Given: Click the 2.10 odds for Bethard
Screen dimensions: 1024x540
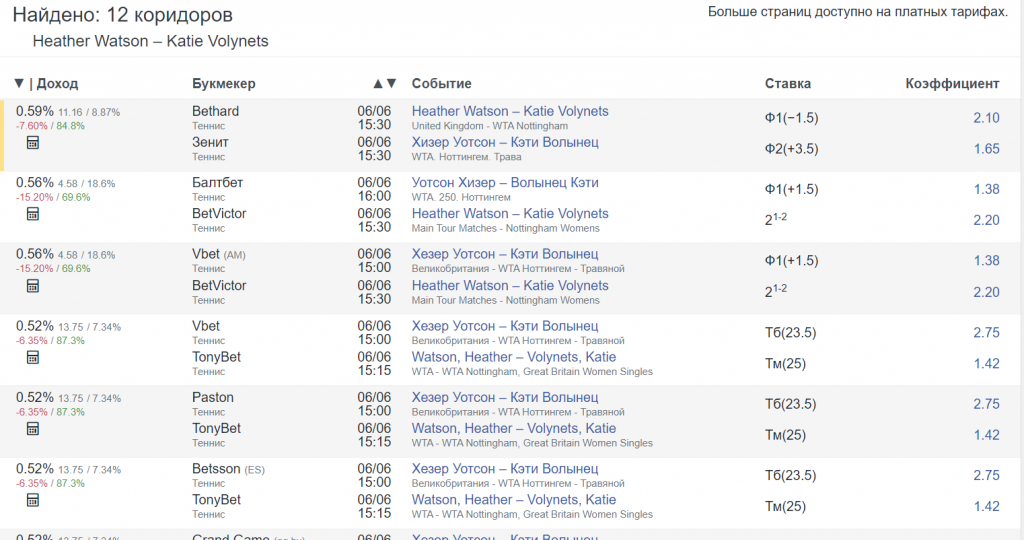Looking at the screenshot, I should click(x=986, y=118).
